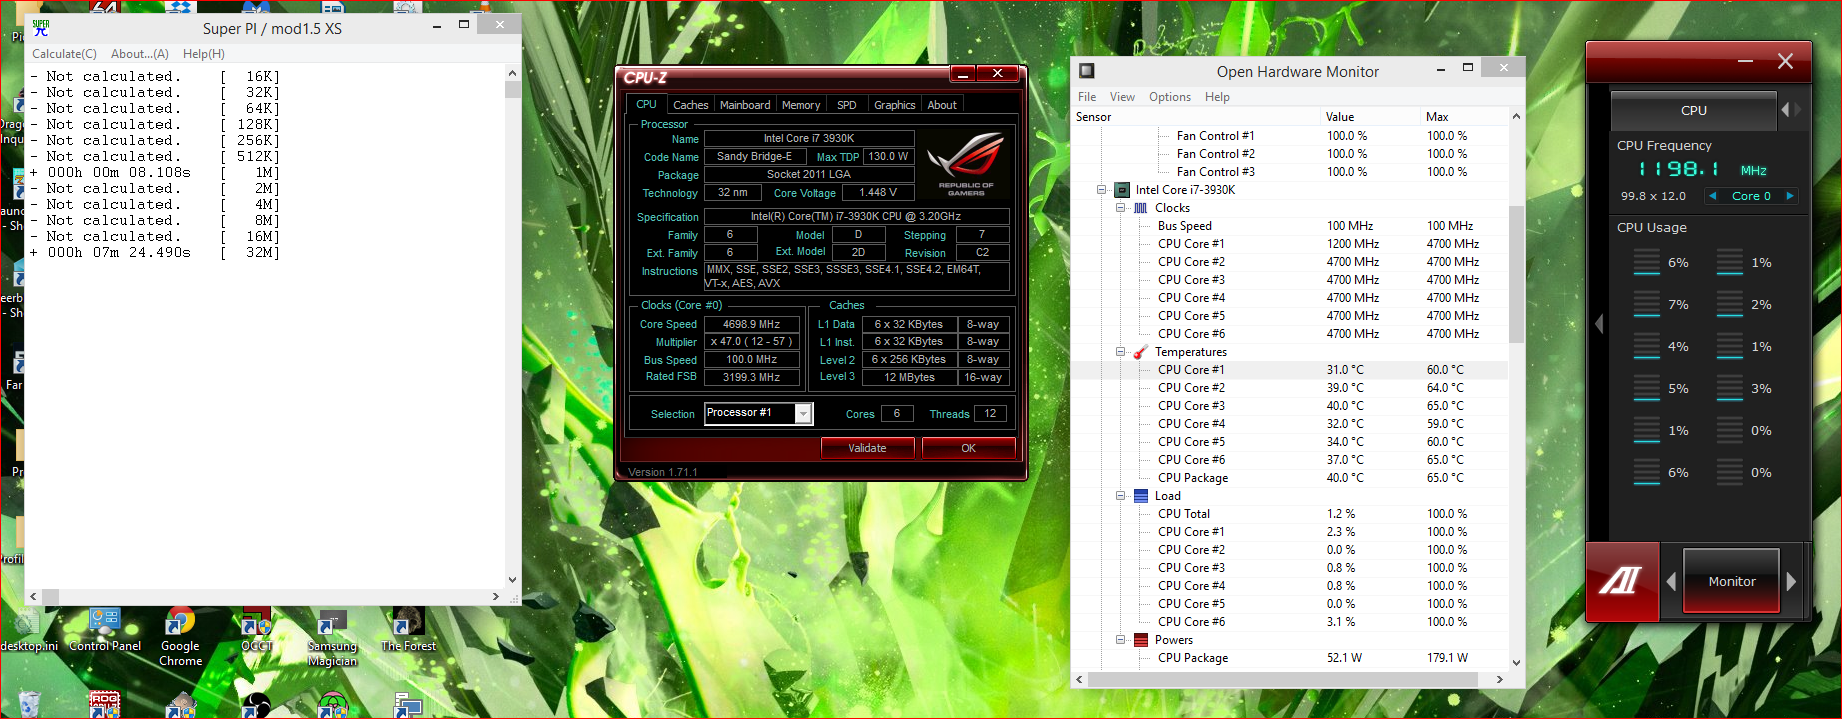This screenshot has width=1842, height=719.
Task: Click the OK button in CPU-Z
Action: click(968, 448)
